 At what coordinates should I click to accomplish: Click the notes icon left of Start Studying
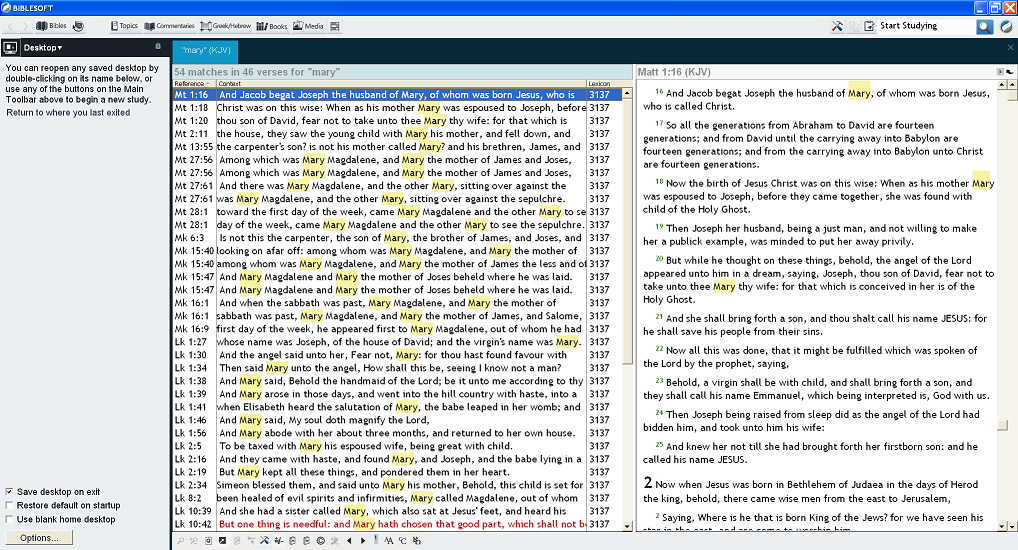click(869, 26)
